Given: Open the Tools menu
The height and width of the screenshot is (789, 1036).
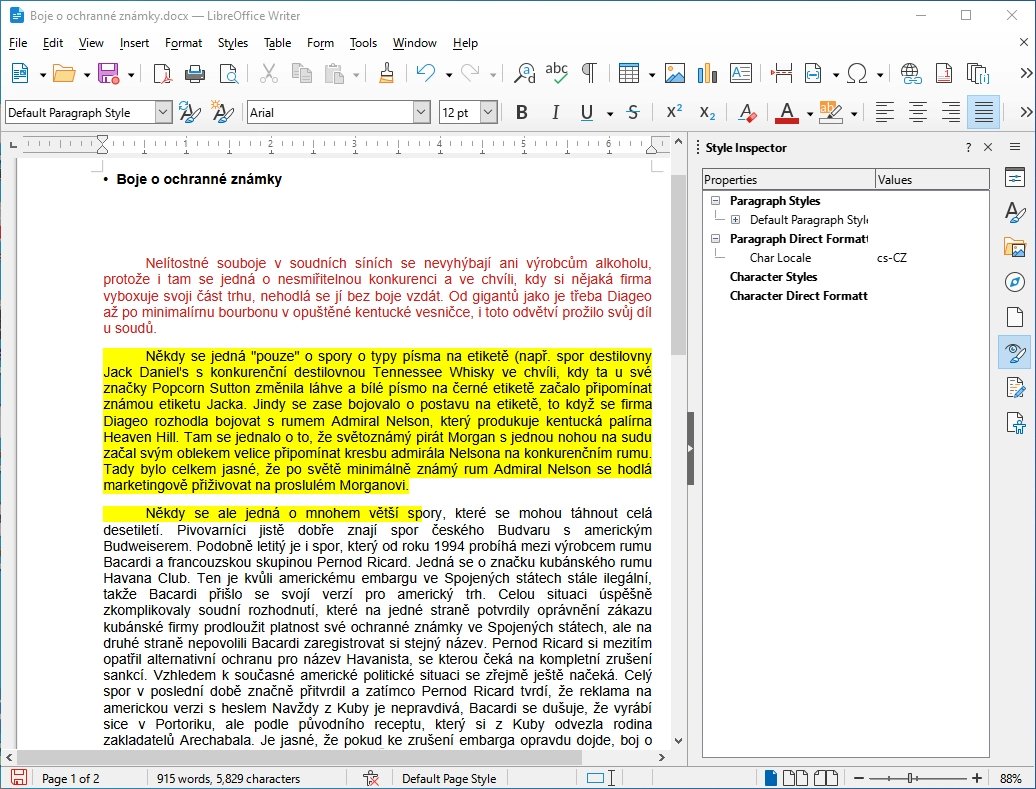Looking at the screenshot, I should click(363, 43).
